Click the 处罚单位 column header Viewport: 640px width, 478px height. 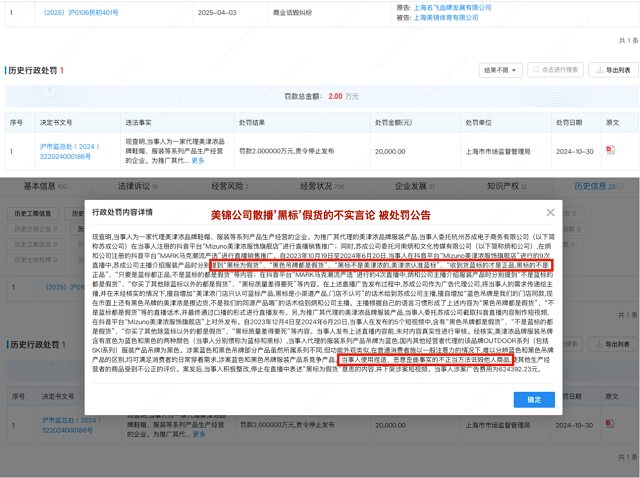point(478,122)
